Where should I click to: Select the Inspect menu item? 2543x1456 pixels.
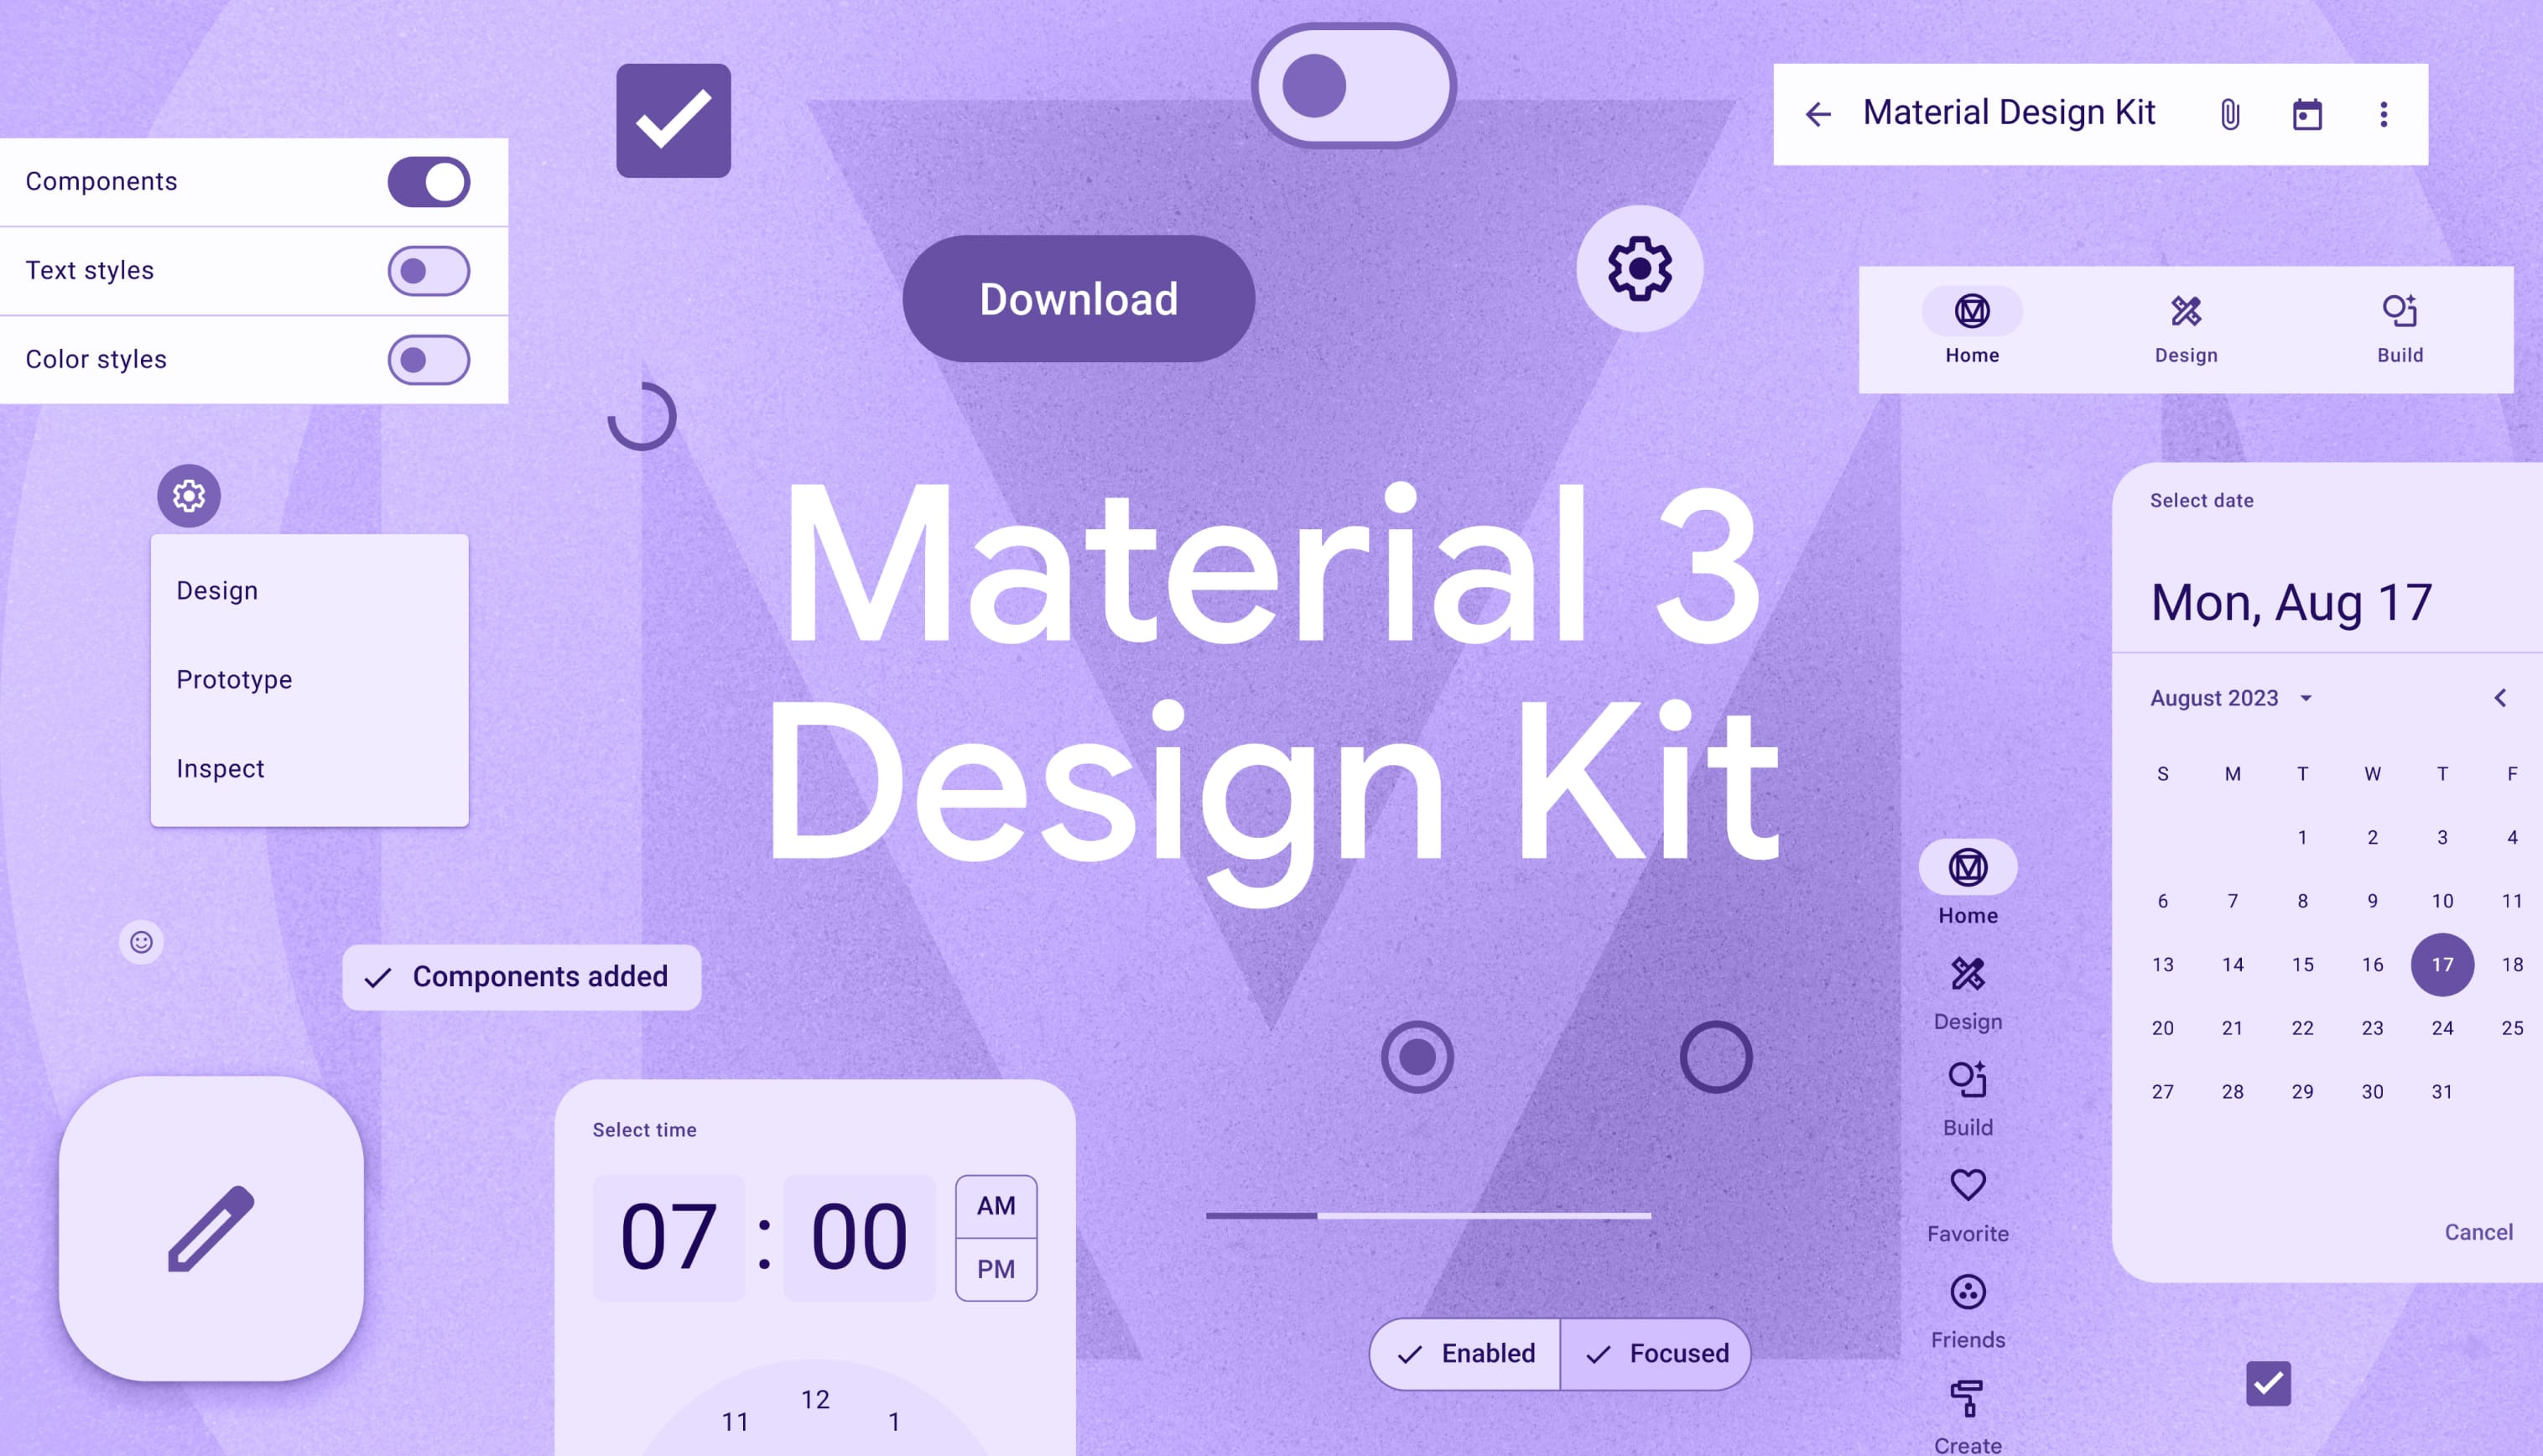pos(221,768)
